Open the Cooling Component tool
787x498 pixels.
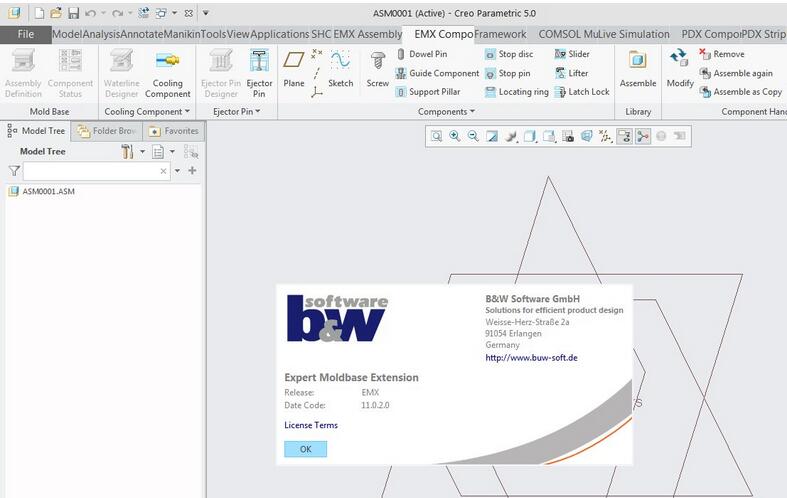(168, 74)
